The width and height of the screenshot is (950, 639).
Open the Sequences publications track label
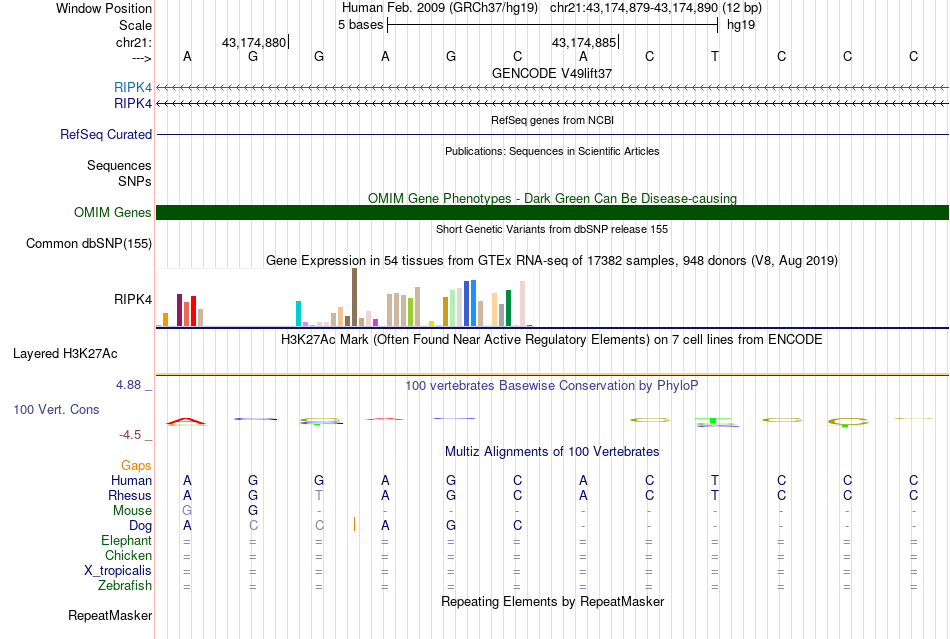pos(119,165)
